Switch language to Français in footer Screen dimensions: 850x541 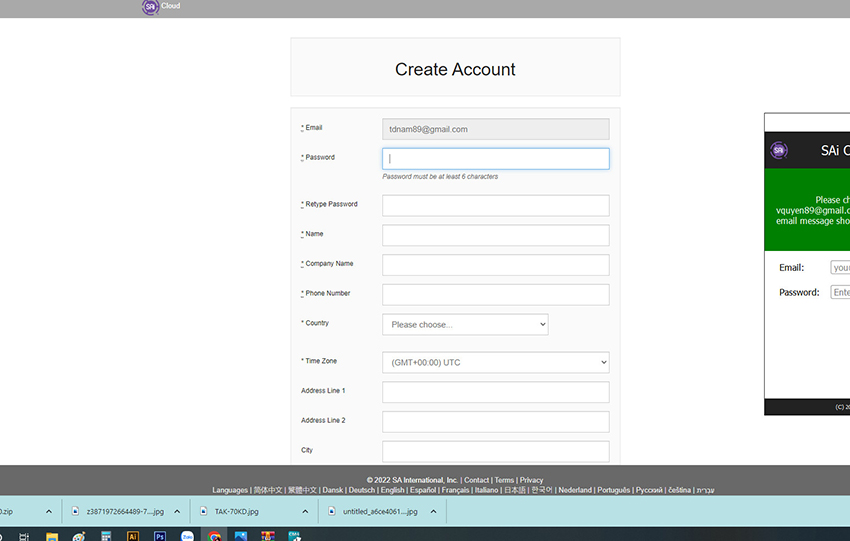(455, 490)
